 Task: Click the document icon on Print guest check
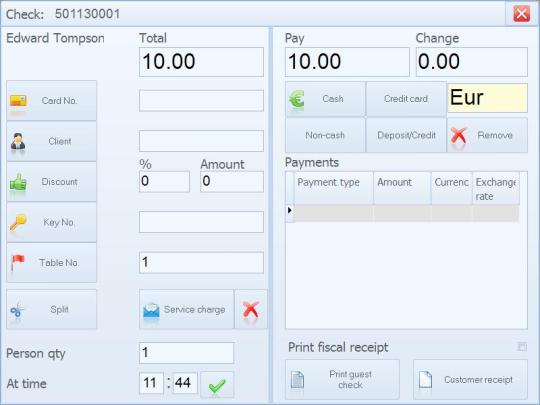pos(298,380)
